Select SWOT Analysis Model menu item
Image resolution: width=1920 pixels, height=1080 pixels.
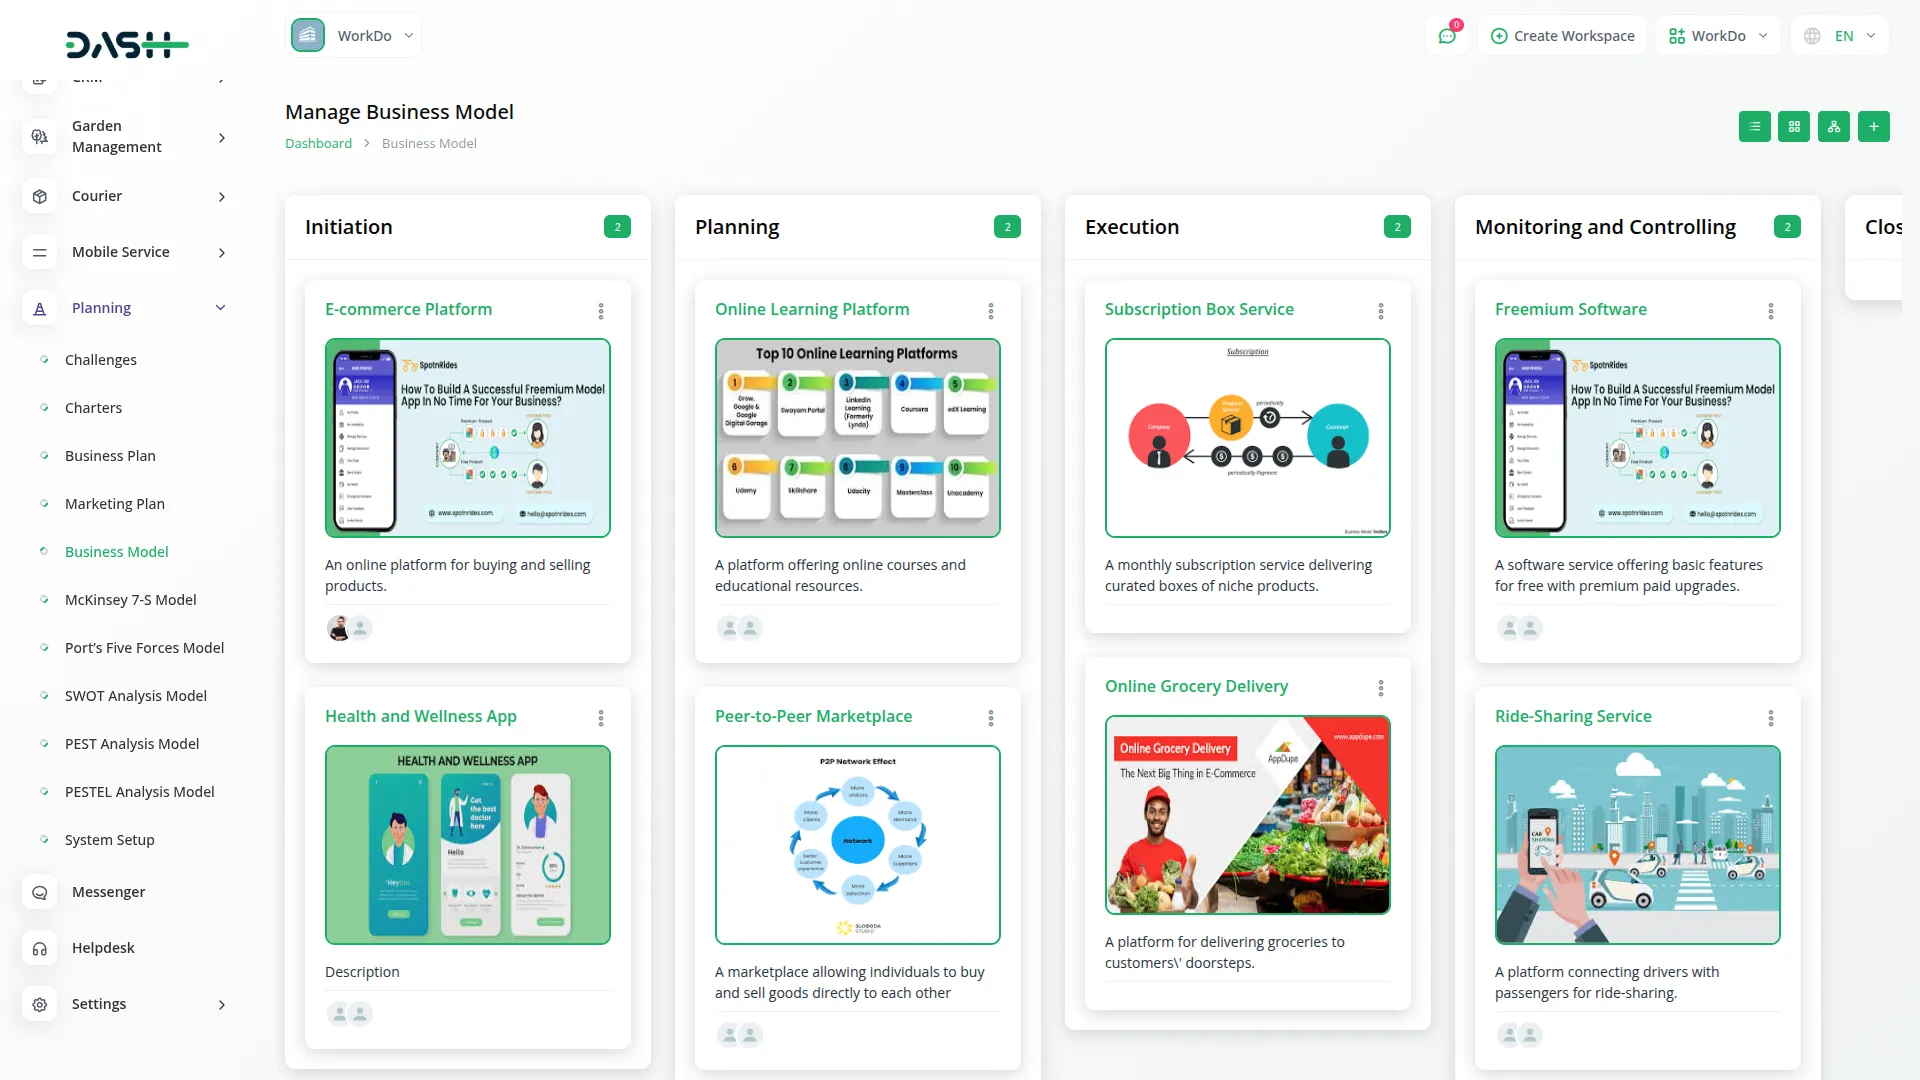coord(136,696)
